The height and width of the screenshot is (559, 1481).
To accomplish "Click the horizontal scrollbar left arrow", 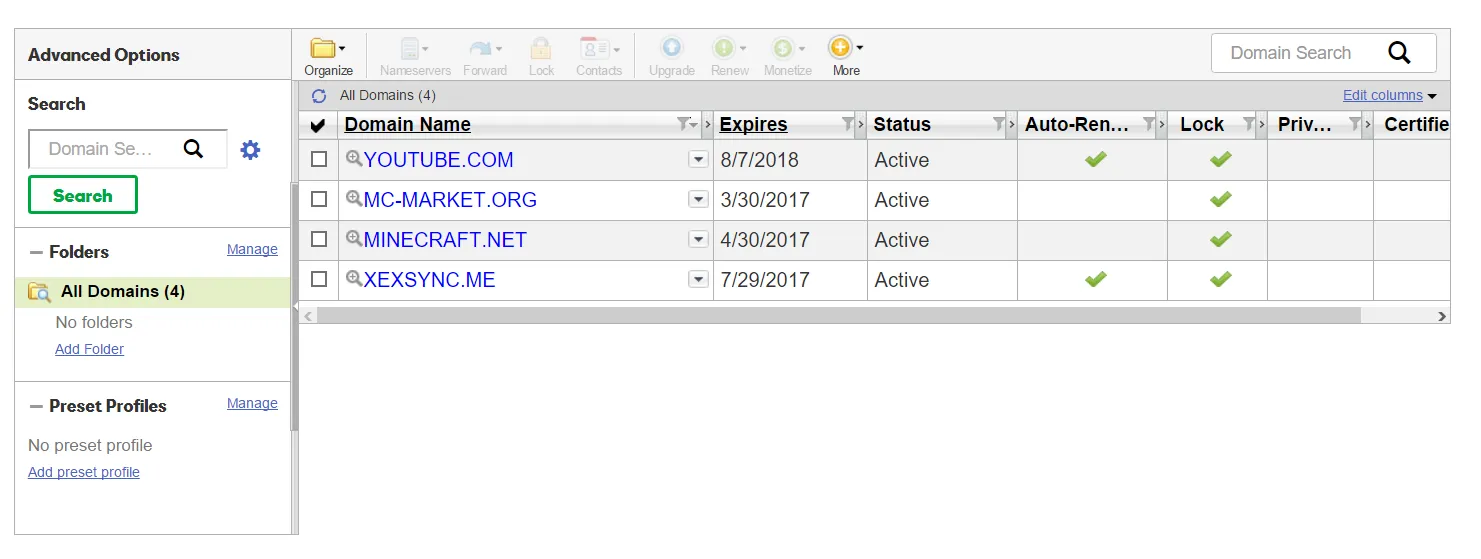I will [x=308, y=316].
